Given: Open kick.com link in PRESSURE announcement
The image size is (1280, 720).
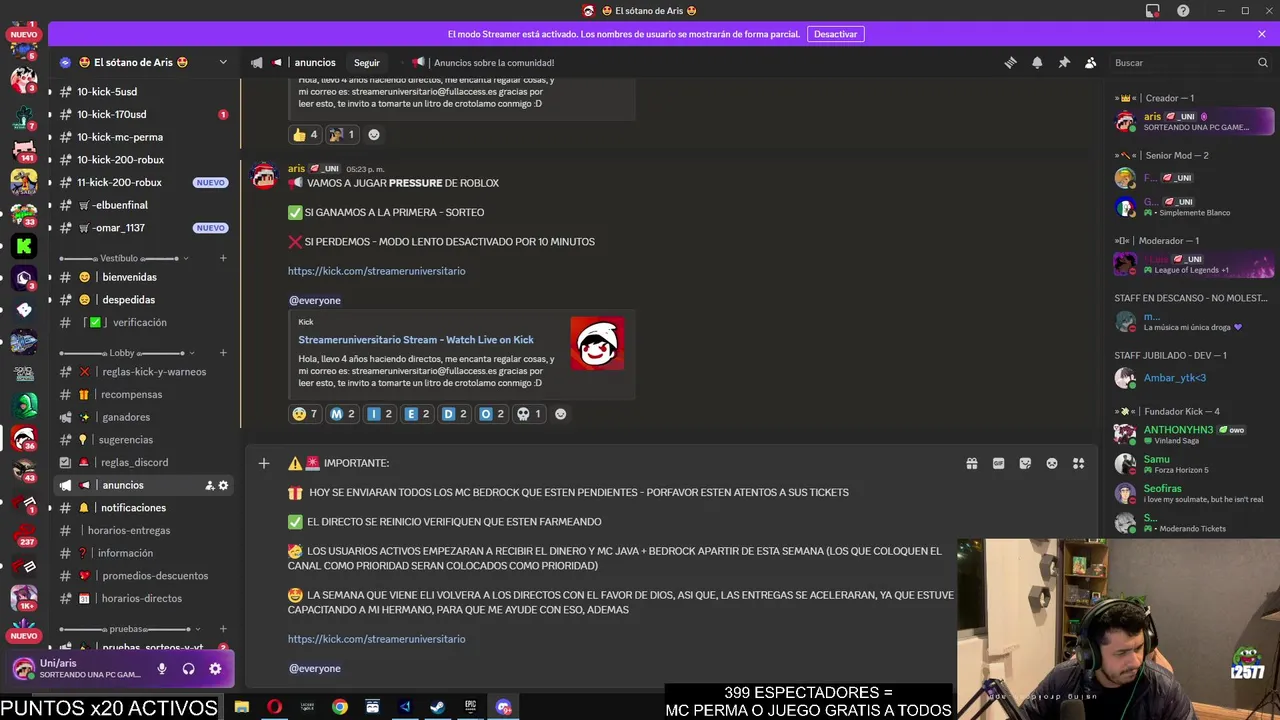Looking at the screenshot, I should [x=376, y=271].
